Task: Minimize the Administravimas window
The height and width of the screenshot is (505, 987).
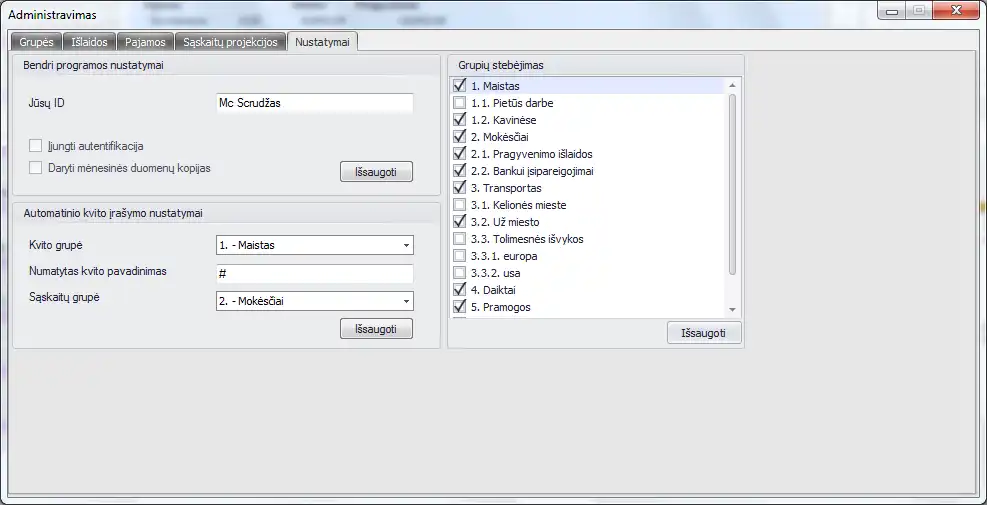Action: point(893,11)
